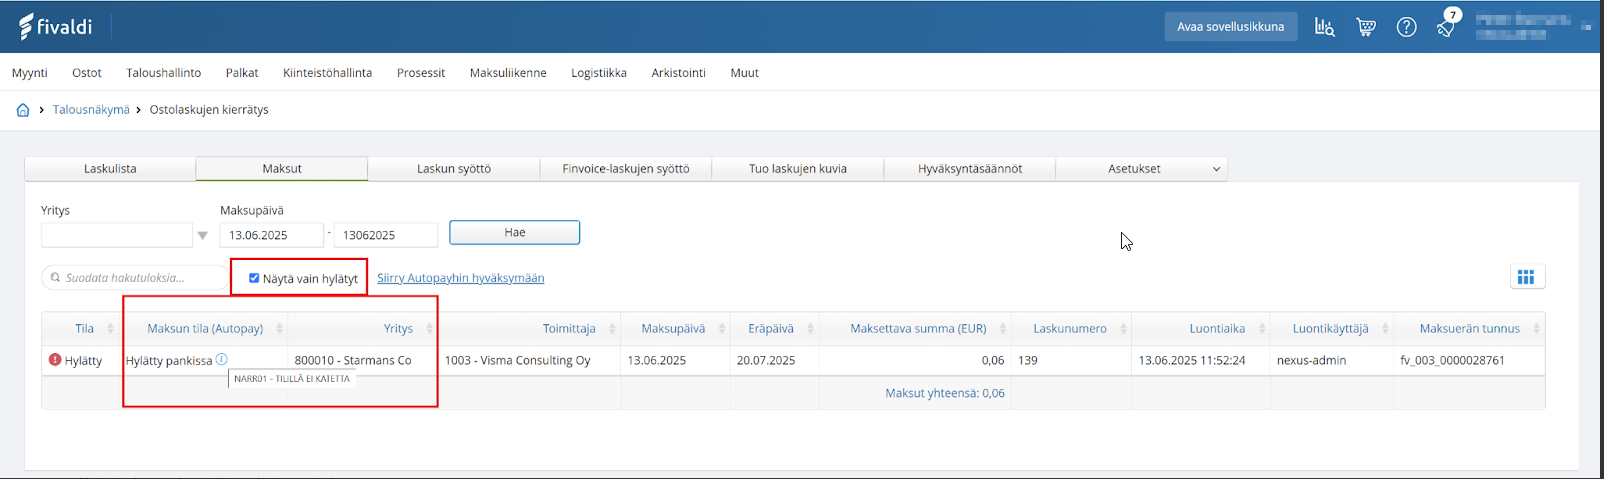
Task: Switch to the Maksut tab
Action: (x=282, y=169)
